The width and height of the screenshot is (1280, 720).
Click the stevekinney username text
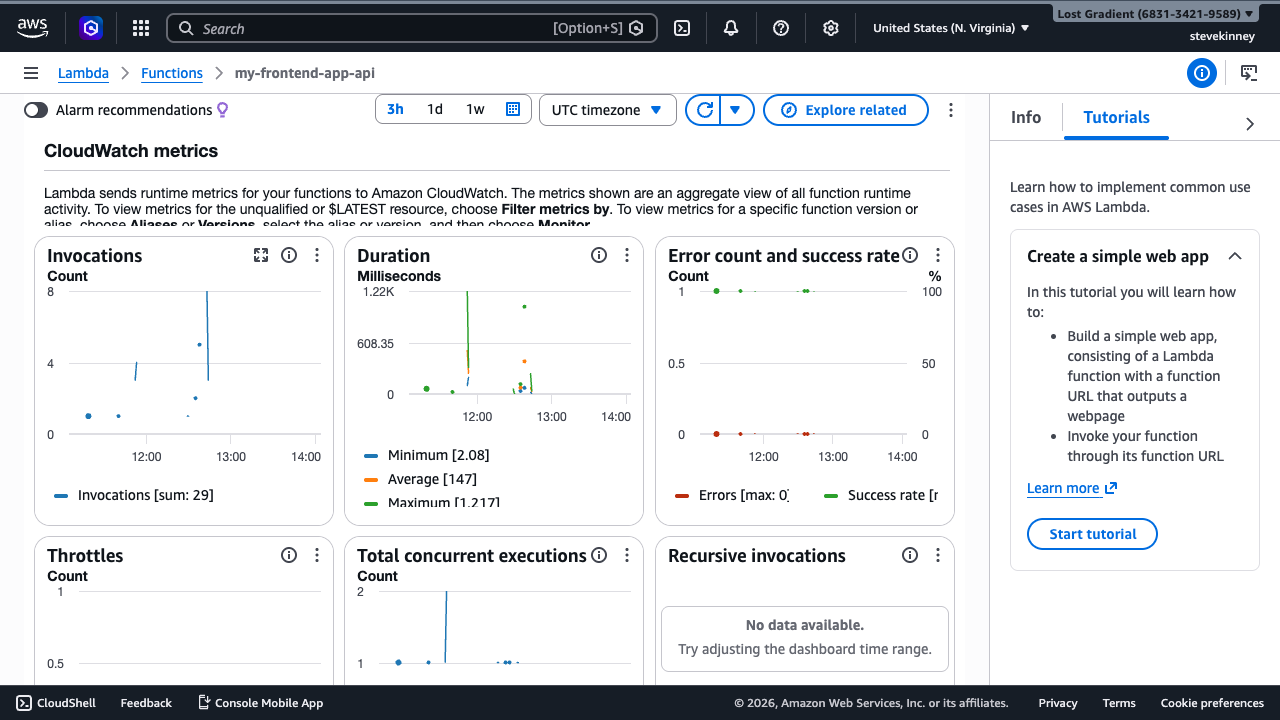click(x=1223, y=35)
